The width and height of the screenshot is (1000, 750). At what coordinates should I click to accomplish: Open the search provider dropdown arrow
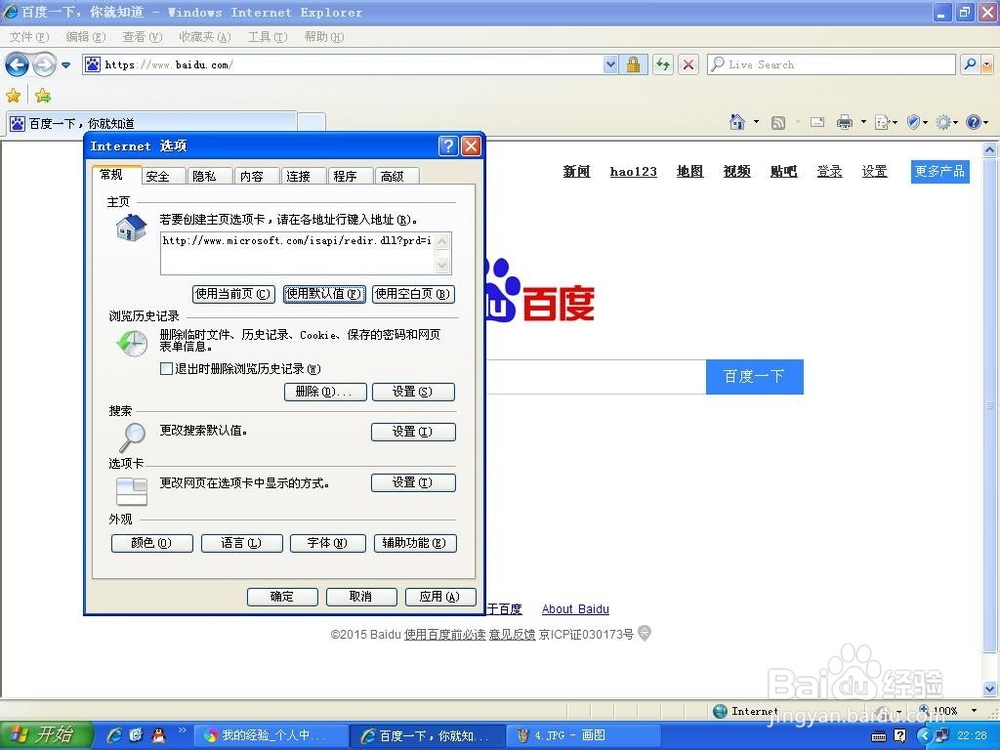tap(987, 64)
